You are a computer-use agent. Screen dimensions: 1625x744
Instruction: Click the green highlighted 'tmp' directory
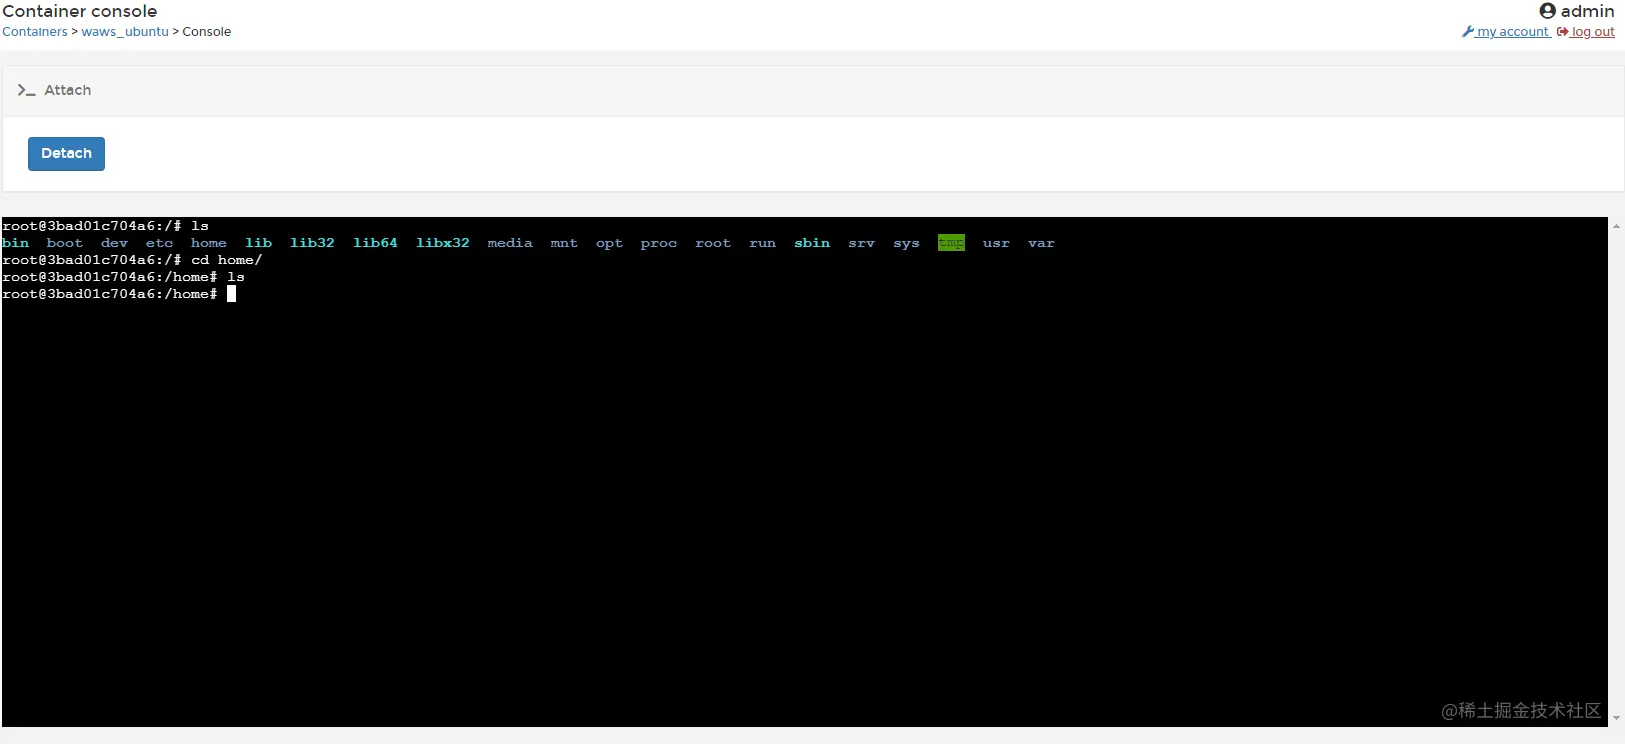click(952, 243)
